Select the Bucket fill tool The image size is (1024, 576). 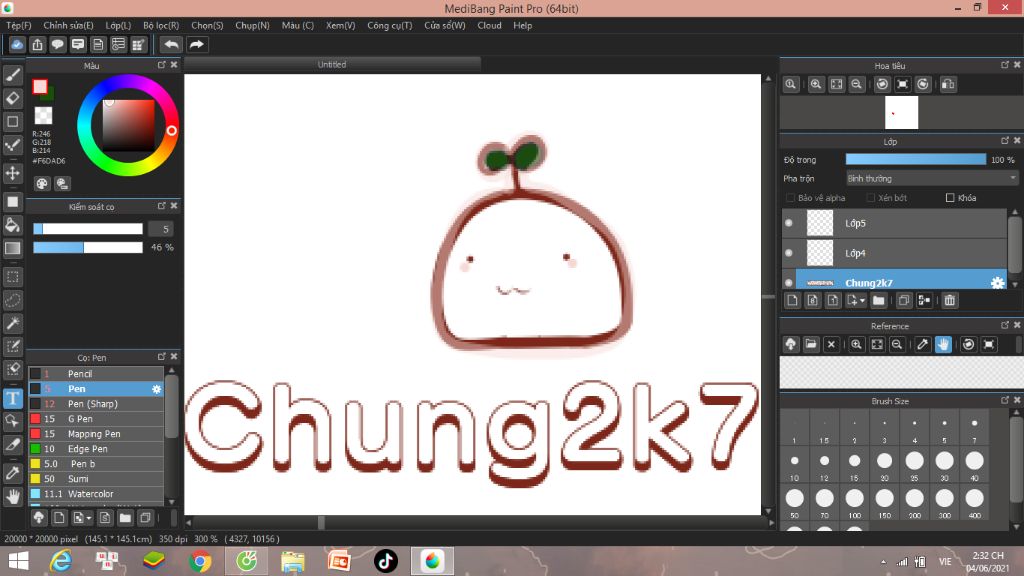click(12, 225)
